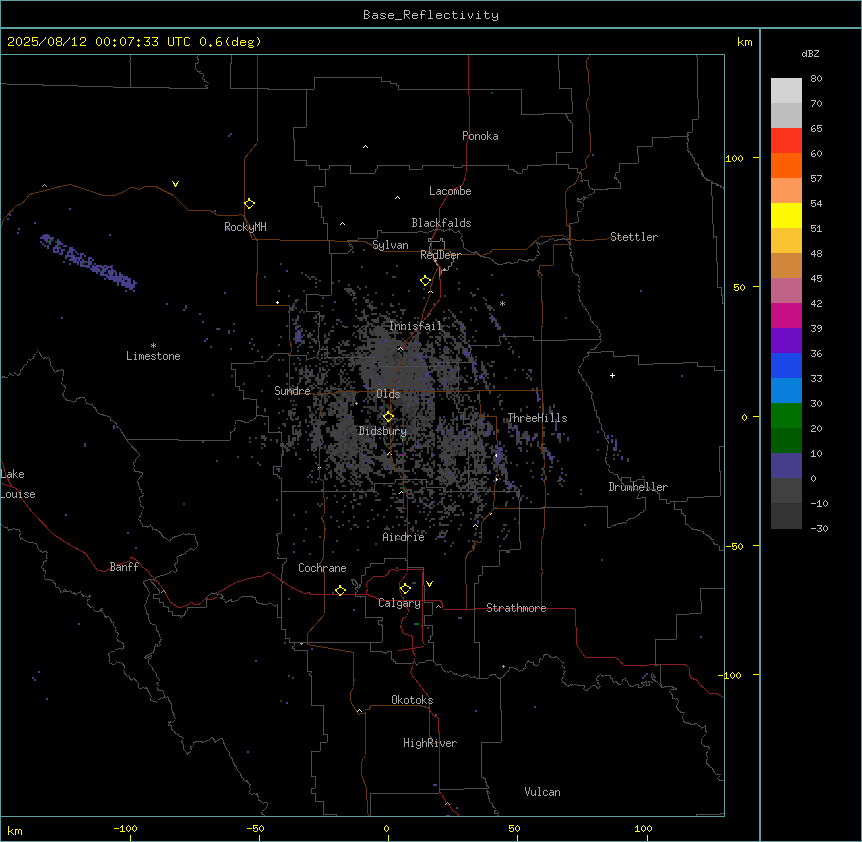Click the purple reflectivity streak northwest of Limestone
862x842 pixels.
tap(88, 262)
